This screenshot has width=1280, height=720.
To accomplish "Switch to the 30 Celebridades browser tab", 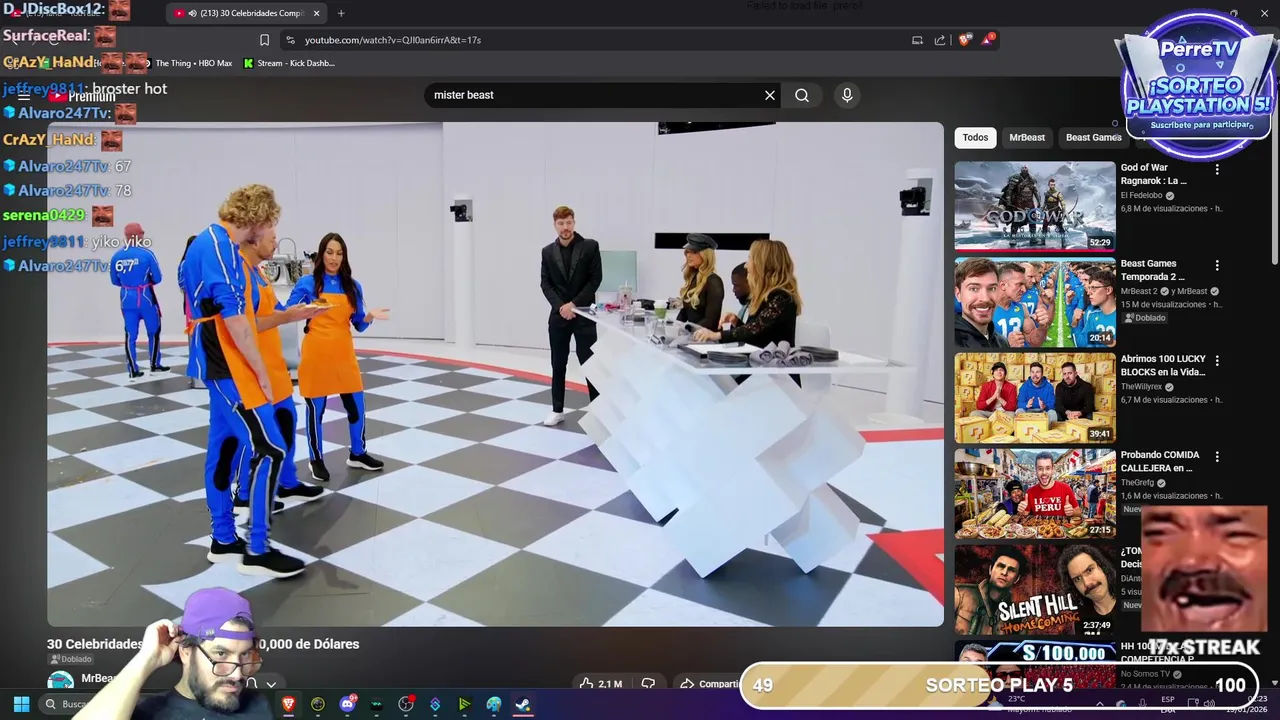I will click(x=245, y=13).
